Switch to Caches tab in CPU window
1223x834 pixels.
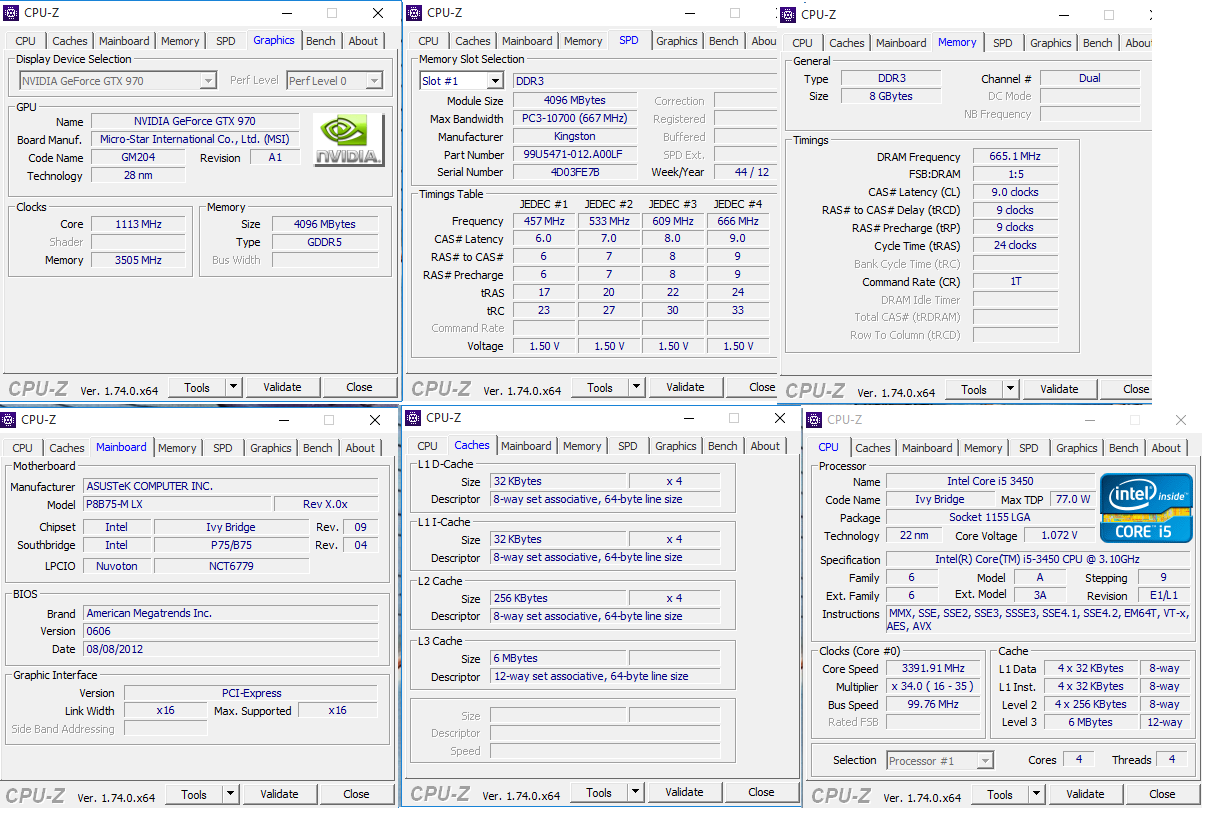[x=873, y=448]
